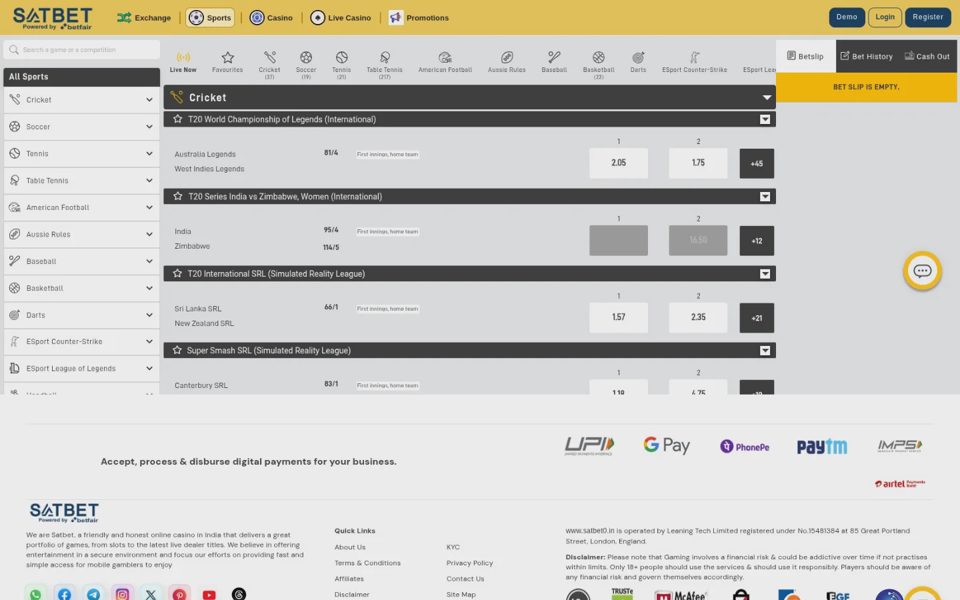Switch to the Cash Out tab

click(x=927, y=56)
